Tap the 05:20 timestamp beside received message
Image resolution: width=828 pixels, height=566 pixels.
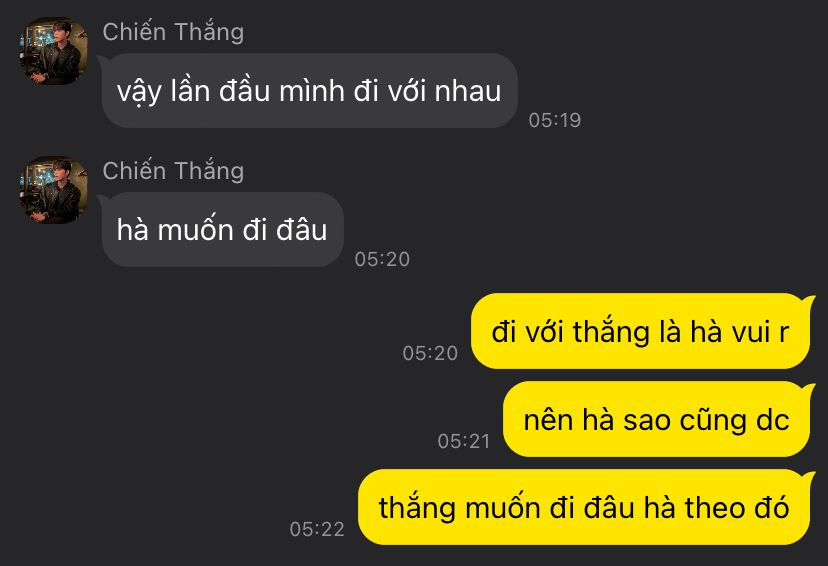(382, 259)
